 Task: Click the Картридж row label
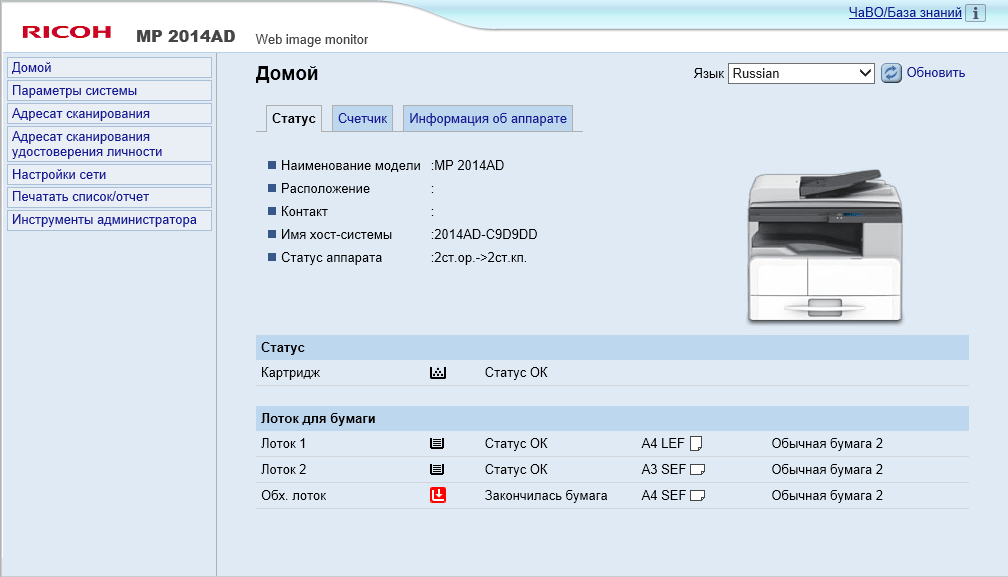click(291, 373)
